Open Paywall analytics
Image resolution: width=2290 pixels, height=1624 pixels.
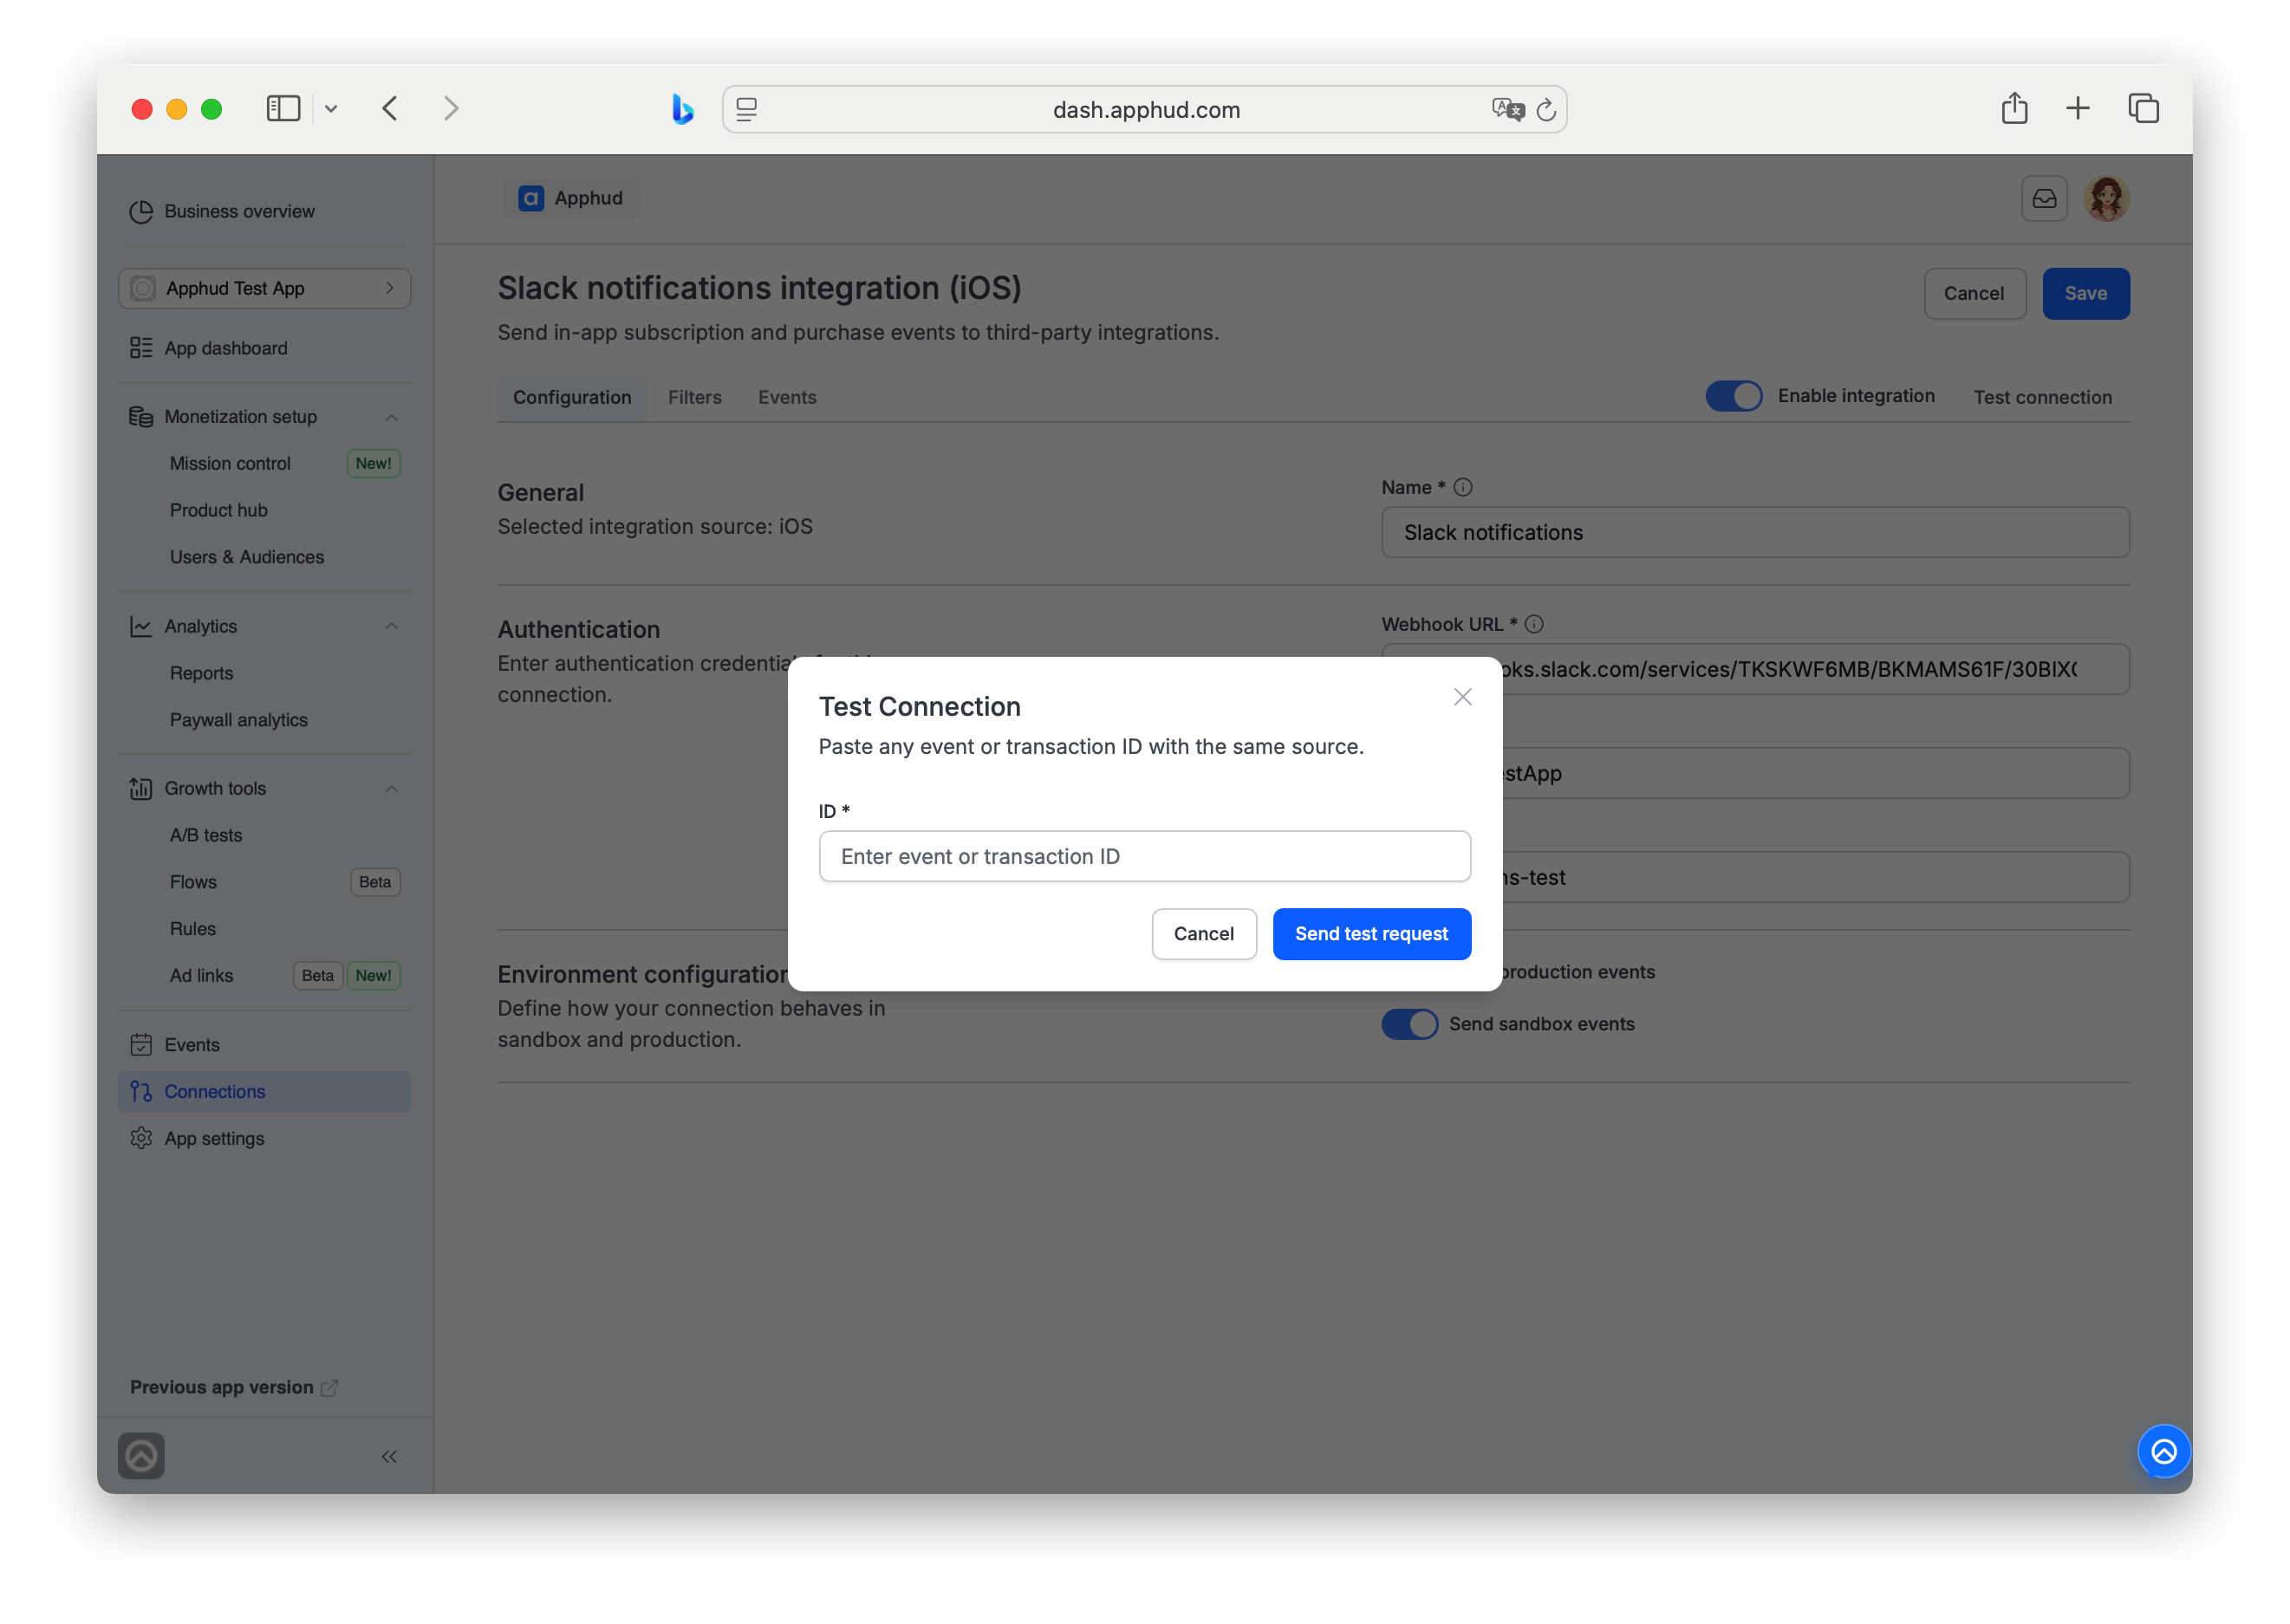238,721
